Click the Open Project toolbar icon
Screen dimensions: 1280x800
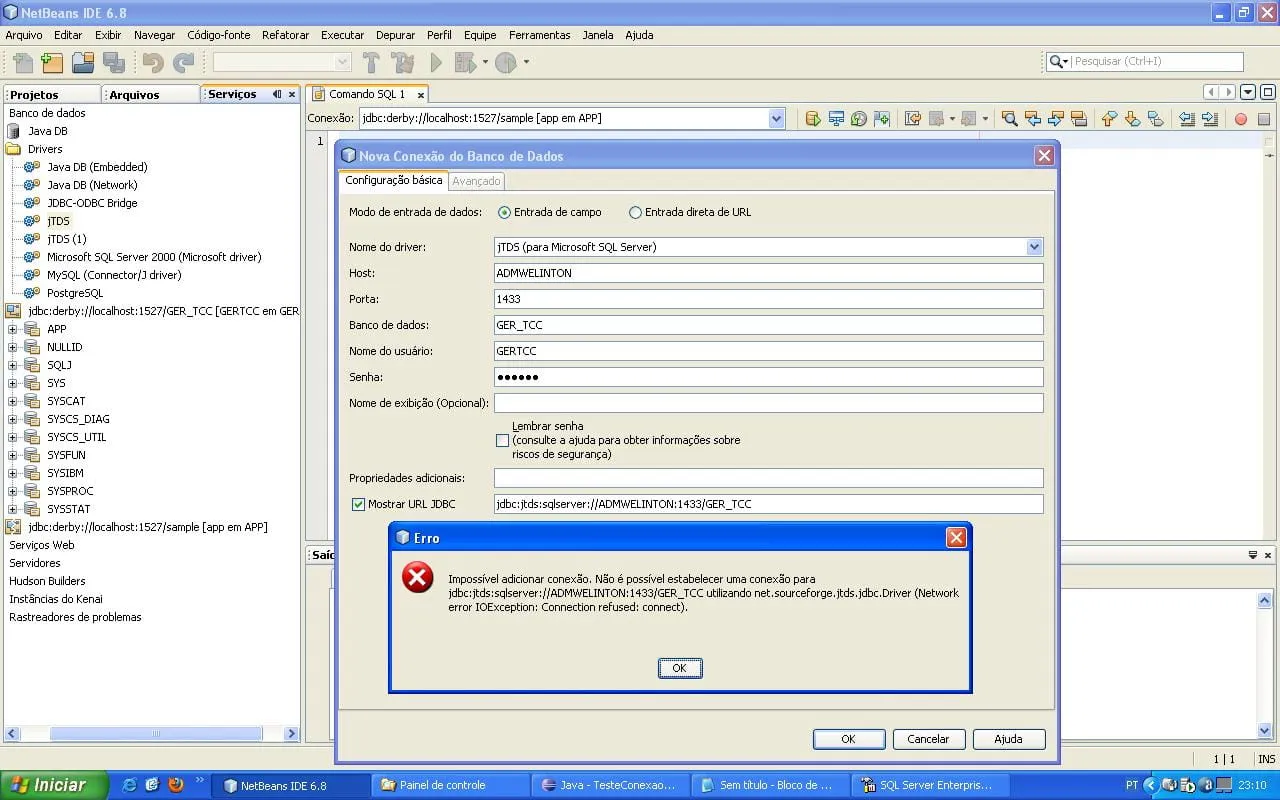(83, 63)
